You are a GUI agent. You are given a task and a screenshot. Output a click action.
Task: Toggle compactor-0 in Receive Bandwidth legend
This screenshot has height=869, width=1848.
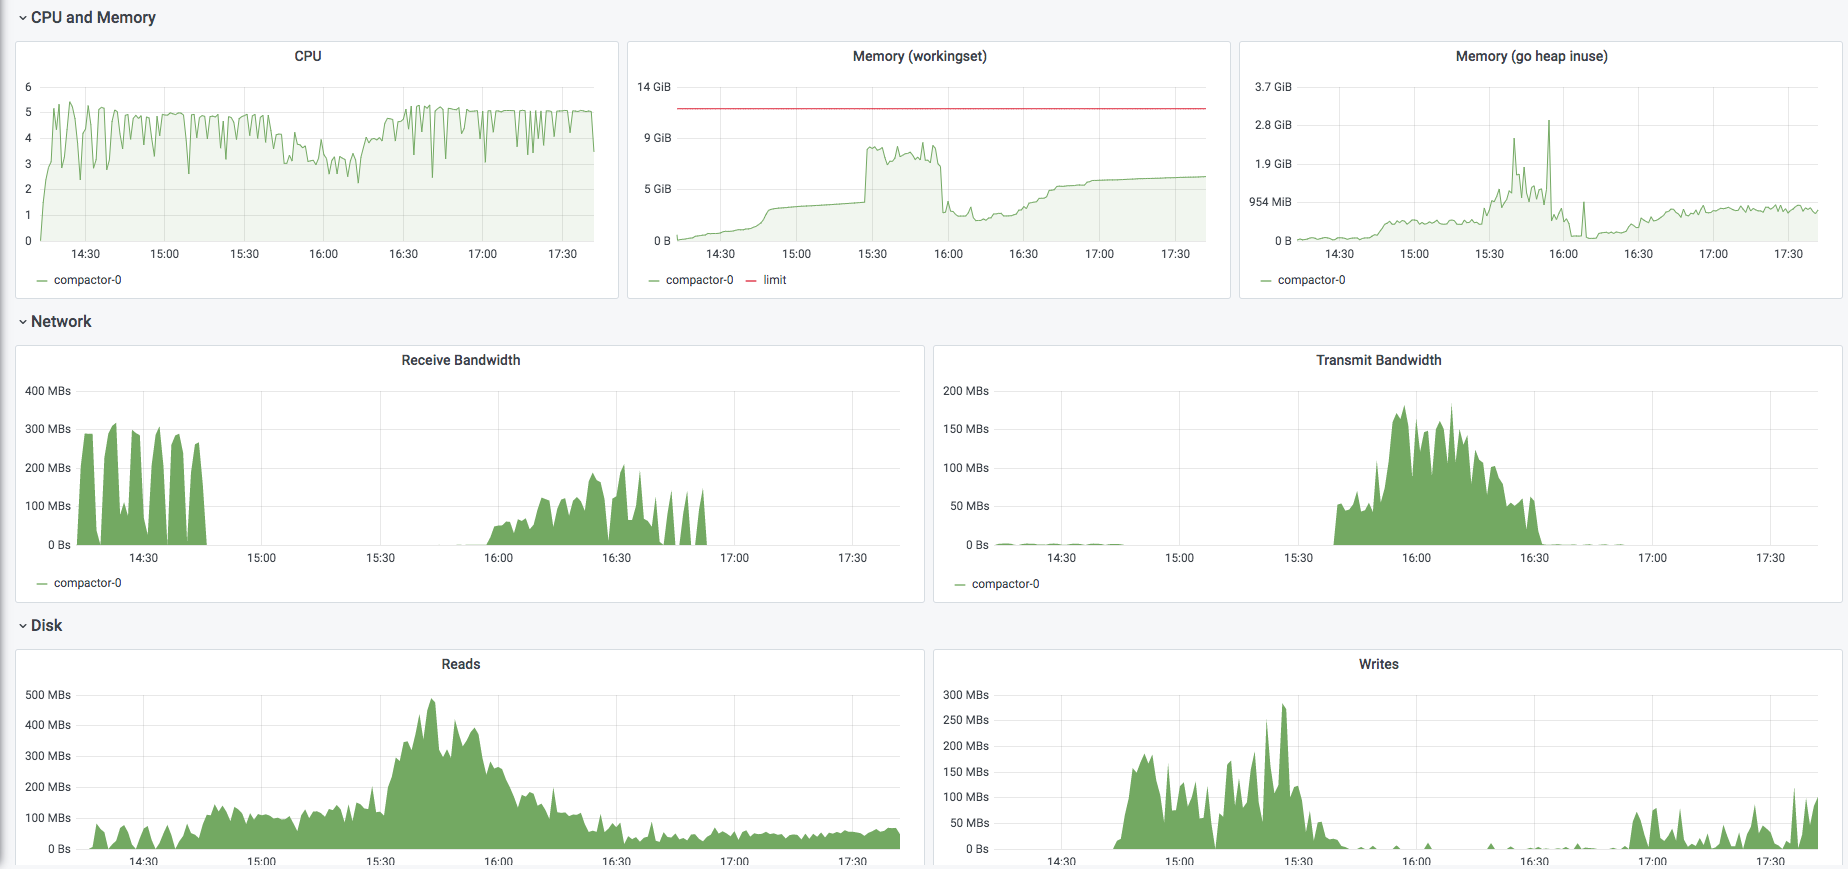[x=88, y=583]
